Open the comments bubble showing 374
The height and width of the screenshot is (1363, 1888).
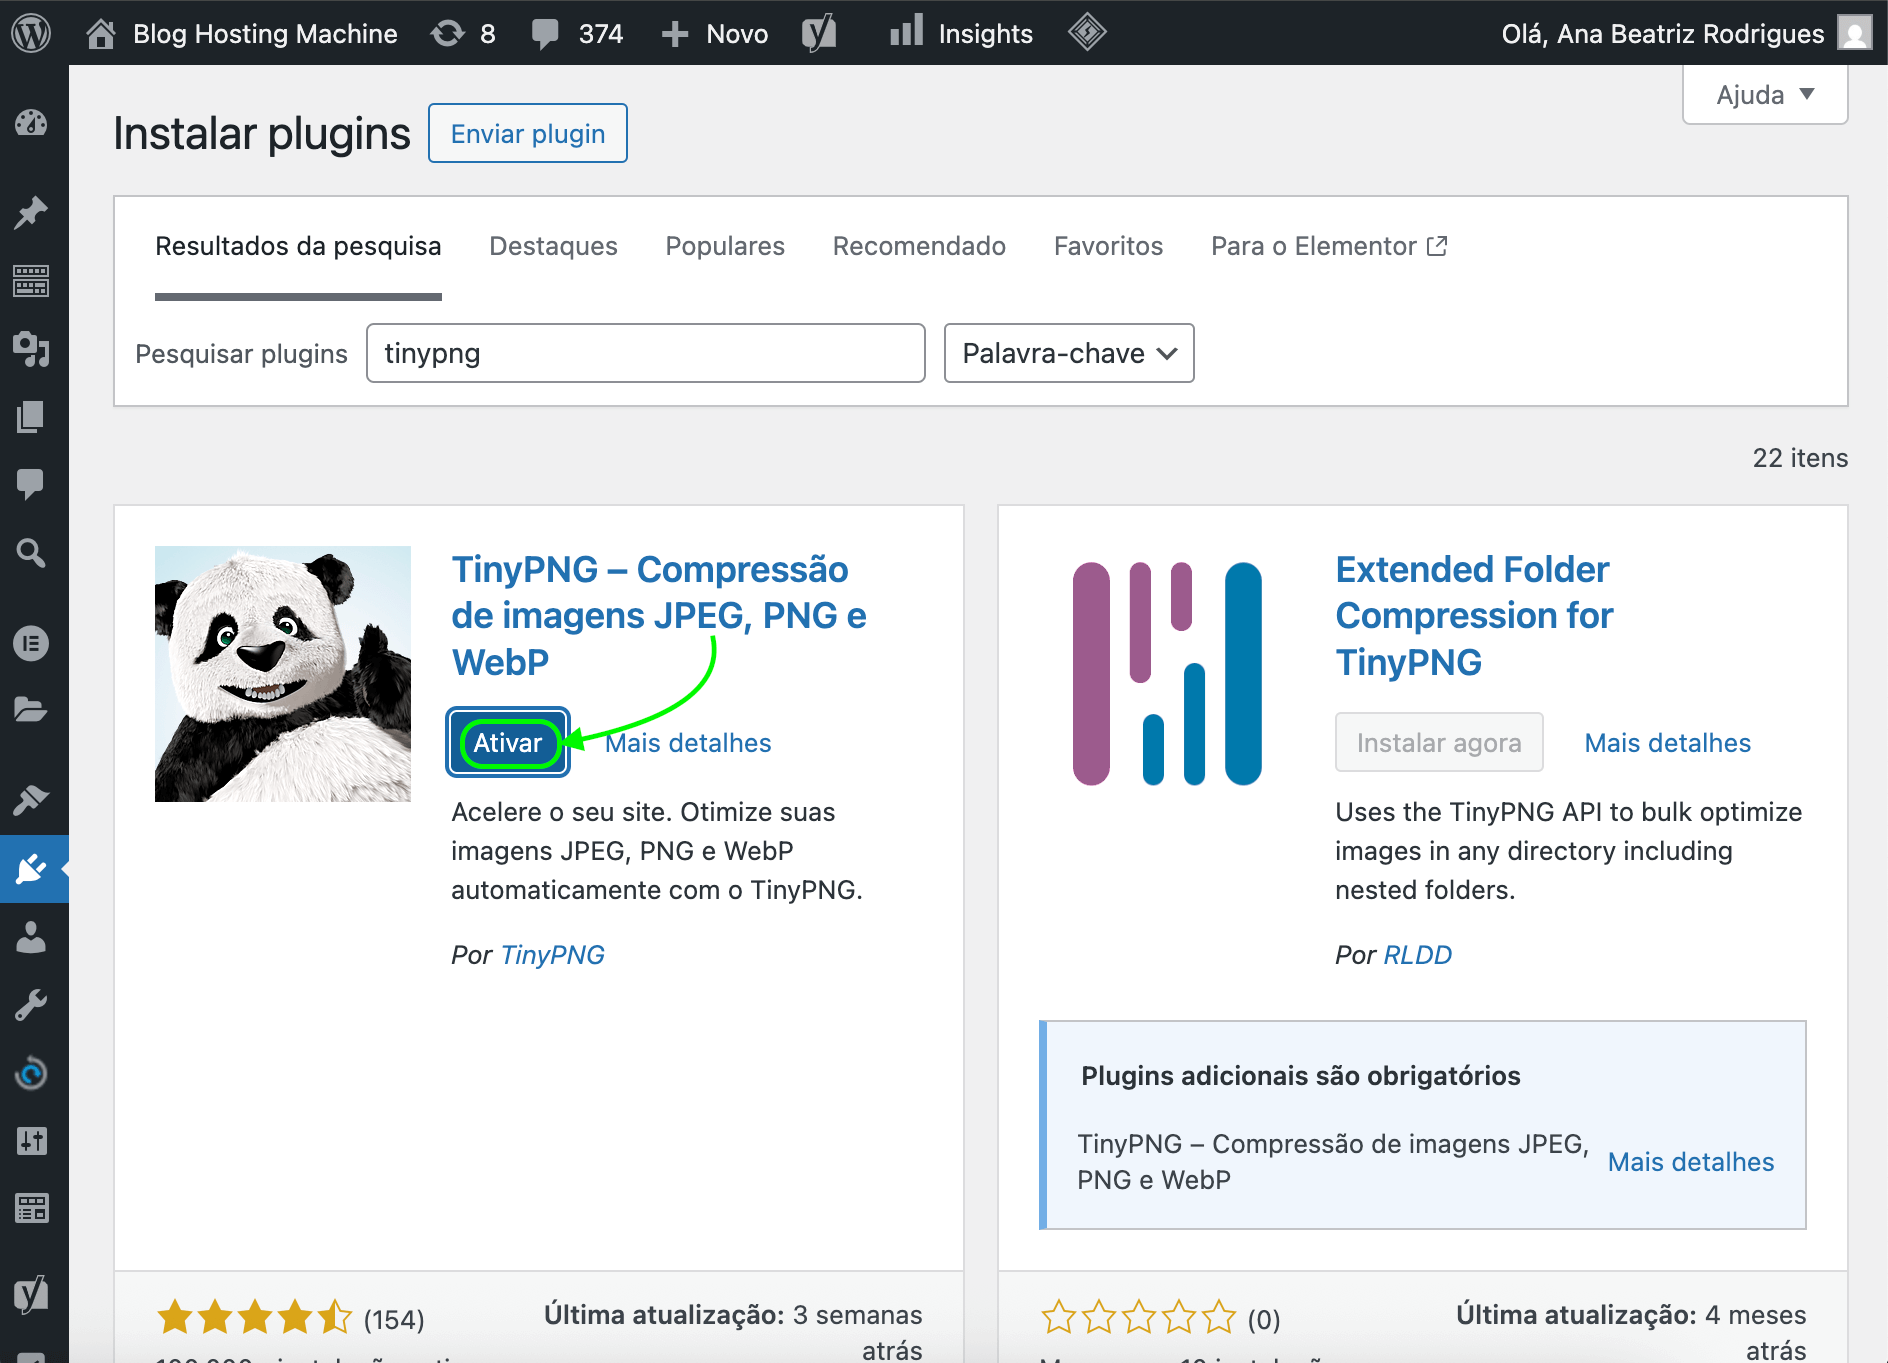(x=545, y=34)
